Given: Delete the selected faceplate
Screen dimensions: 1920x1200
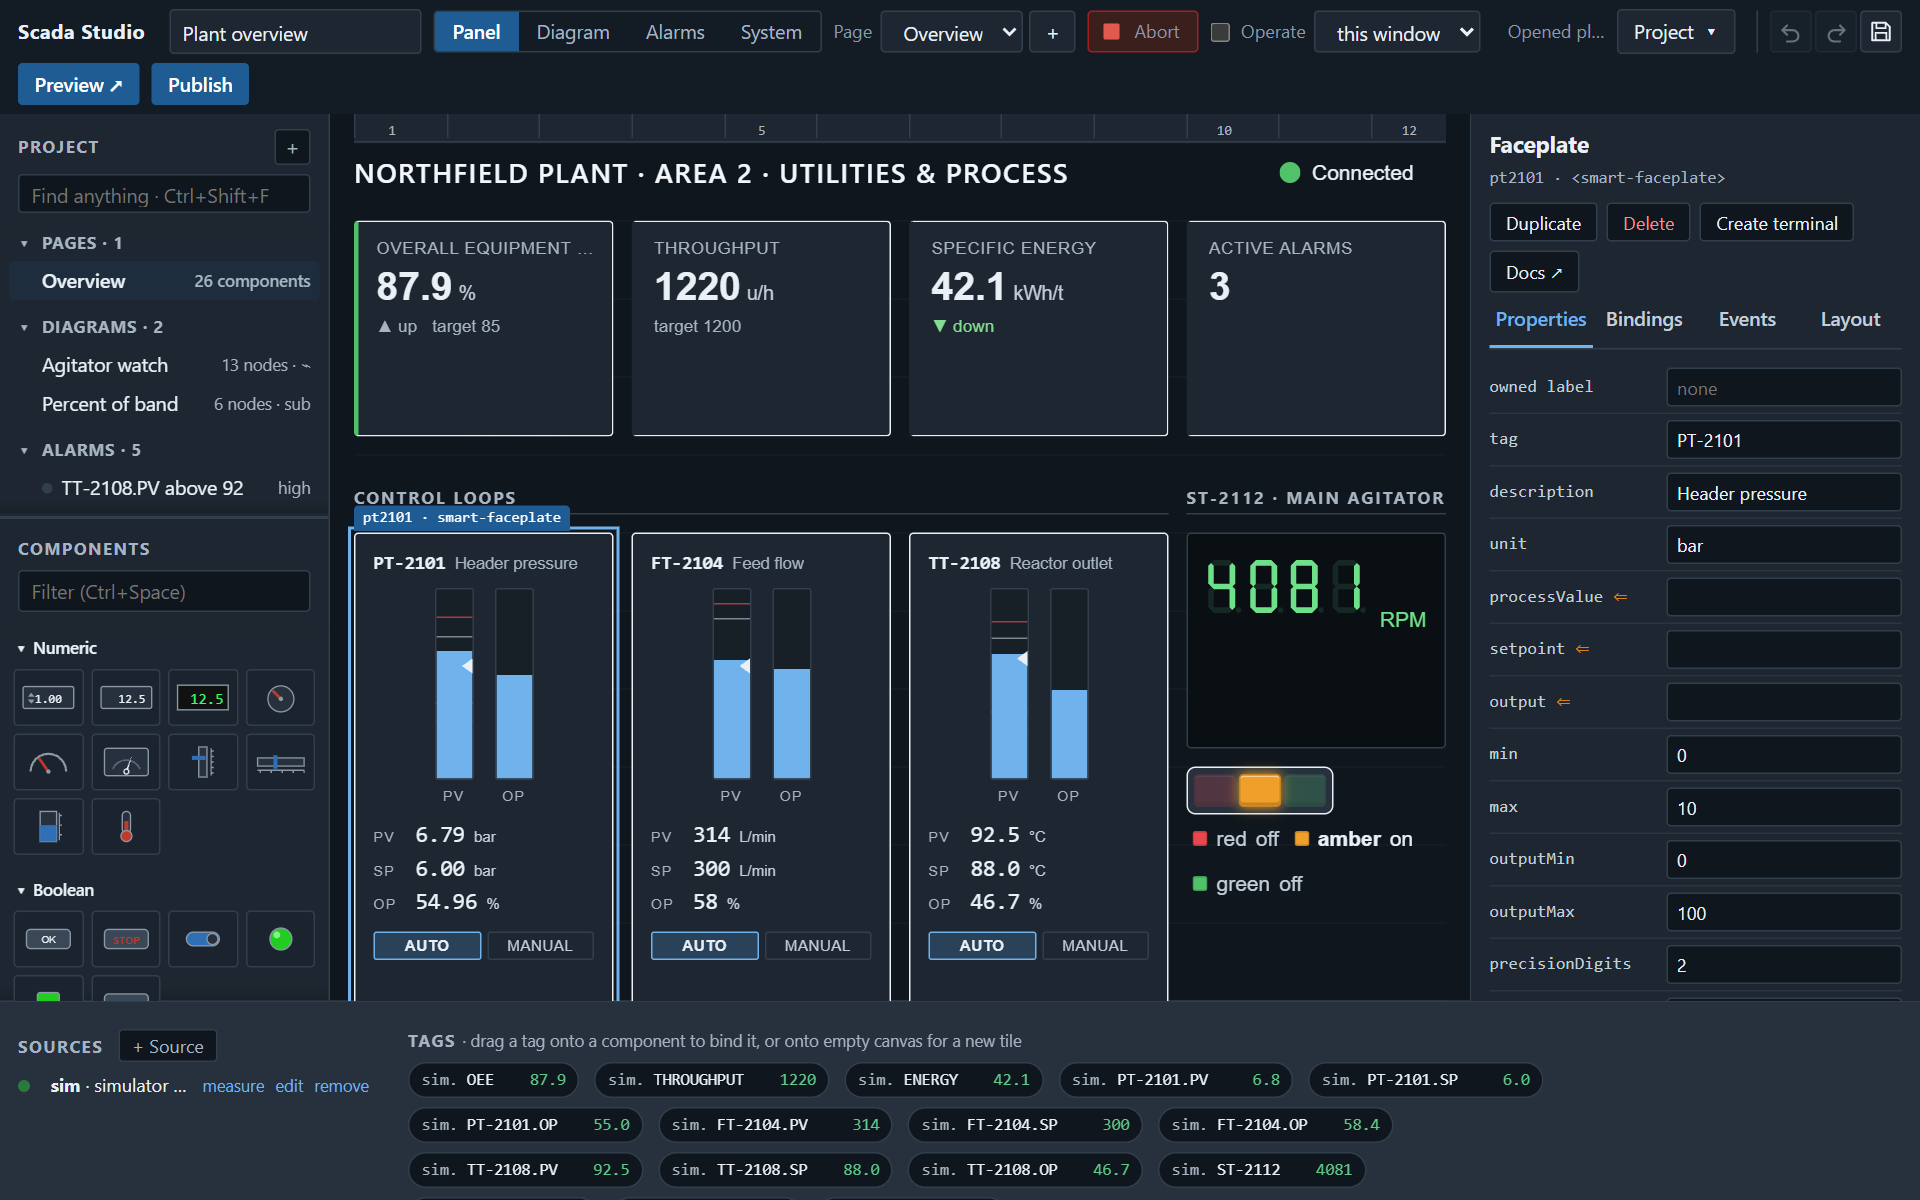Looking at the screenshot, I should click(x=1648, y=223).
